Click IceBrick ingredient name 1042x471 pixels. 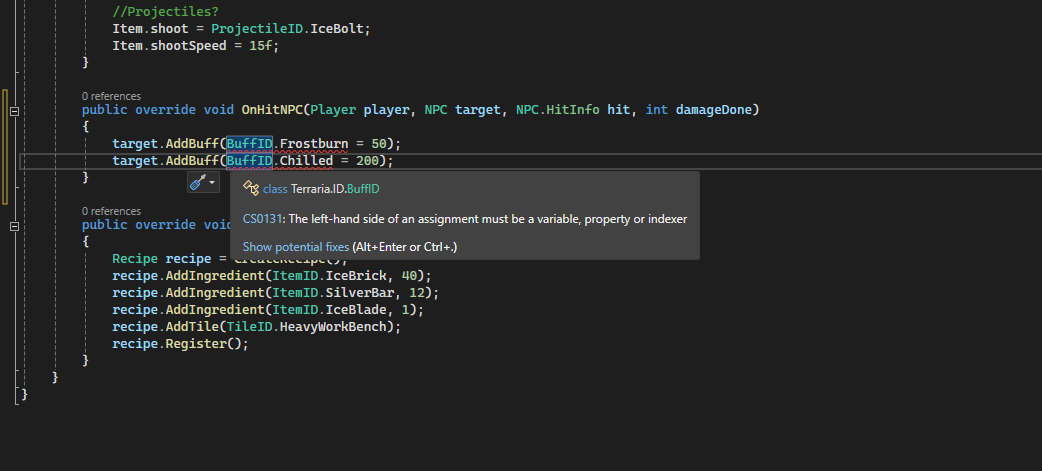[x=356, y=275]
